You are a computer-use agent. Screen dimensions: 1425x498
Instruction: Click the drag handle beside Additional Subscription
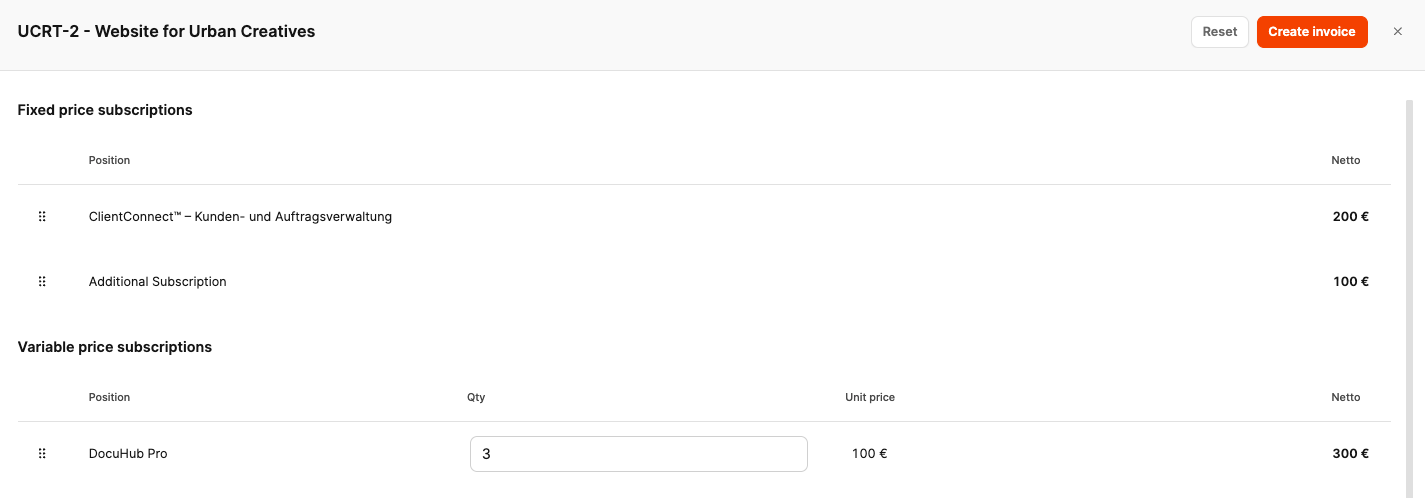tap(42, 282)
